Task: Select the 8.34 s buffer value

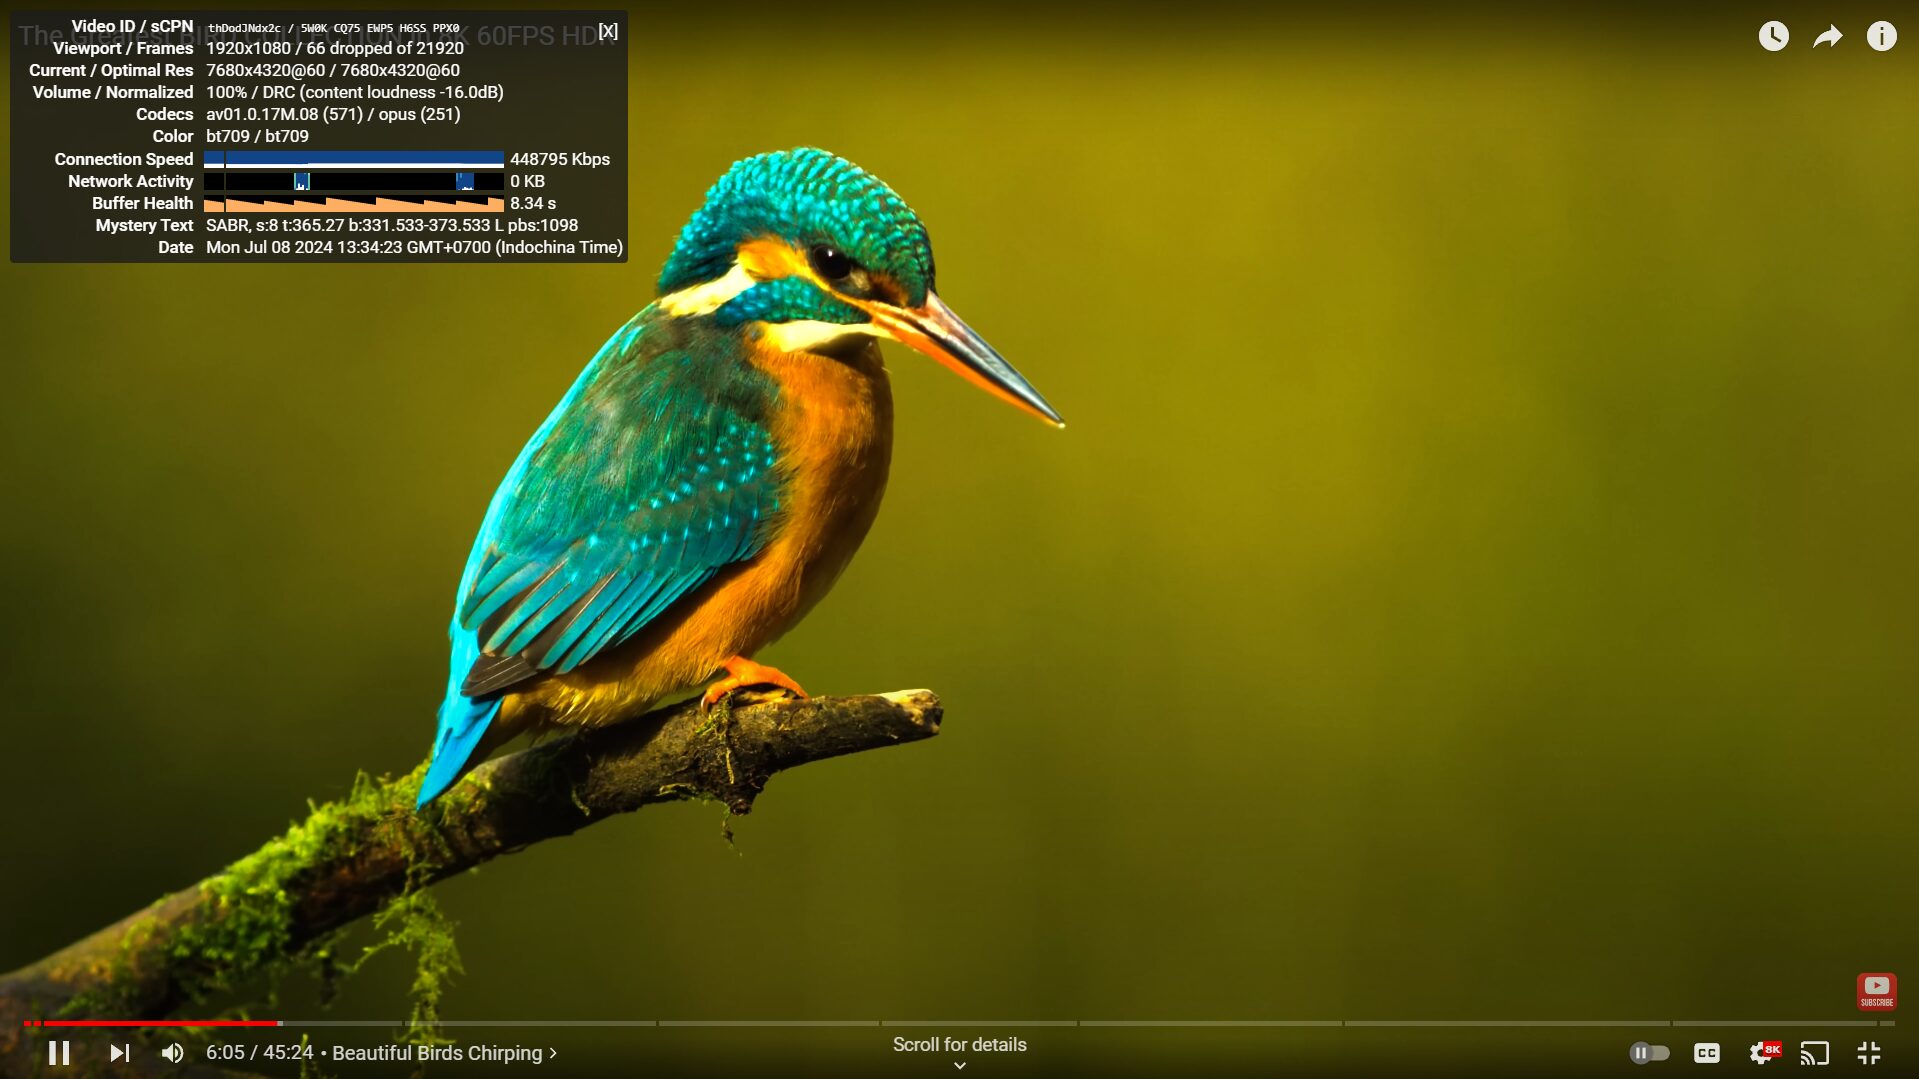Action: coord(533,203)
